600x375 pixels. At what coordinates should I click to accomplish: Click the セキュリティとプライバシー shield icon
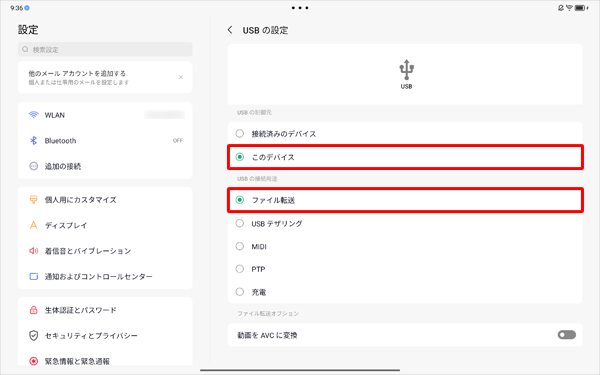click(x=34, y=335)
